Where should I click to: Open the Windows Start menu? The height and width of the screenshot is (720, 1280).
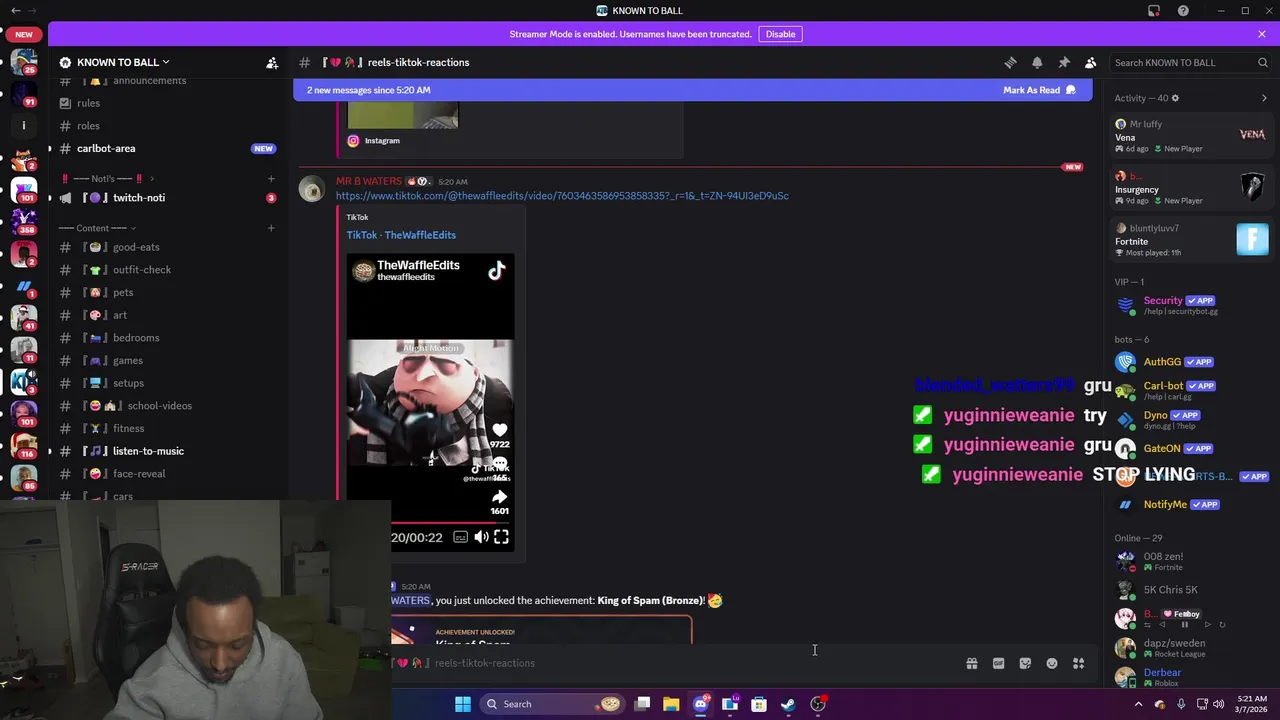(462, 704)
